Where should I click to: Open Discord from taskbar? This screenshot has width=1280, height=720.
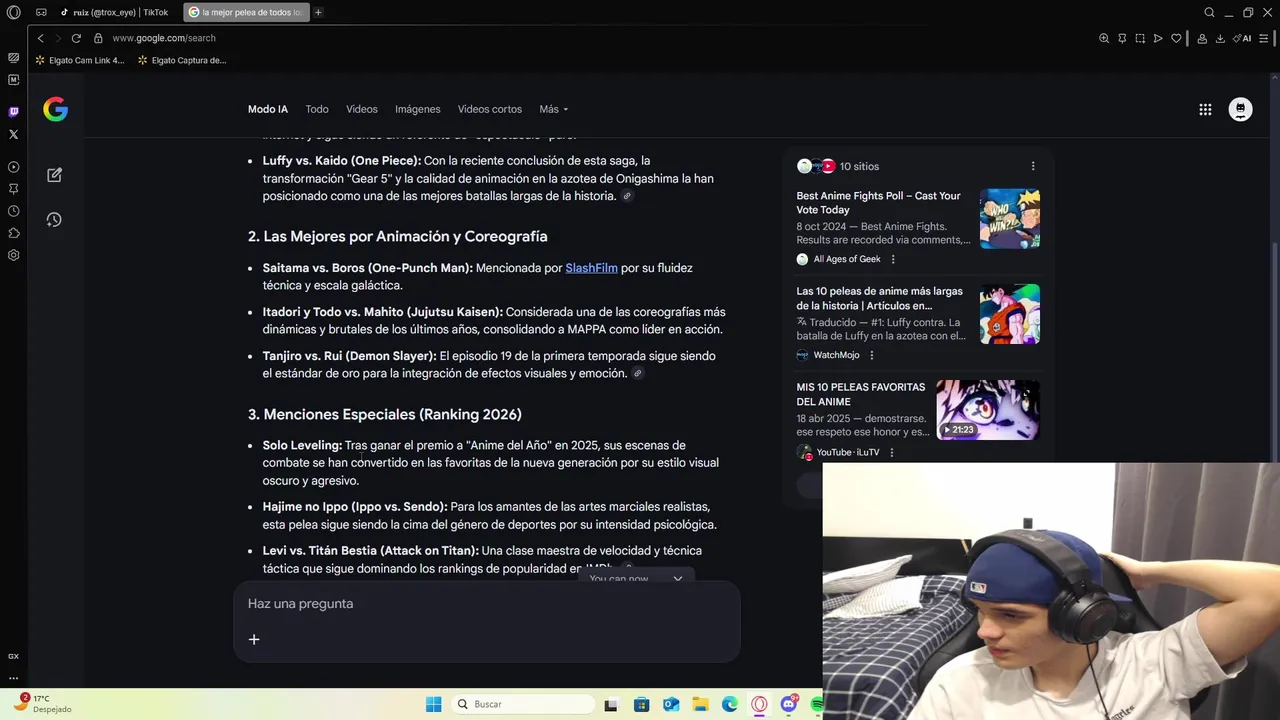(x=789, y=704)
